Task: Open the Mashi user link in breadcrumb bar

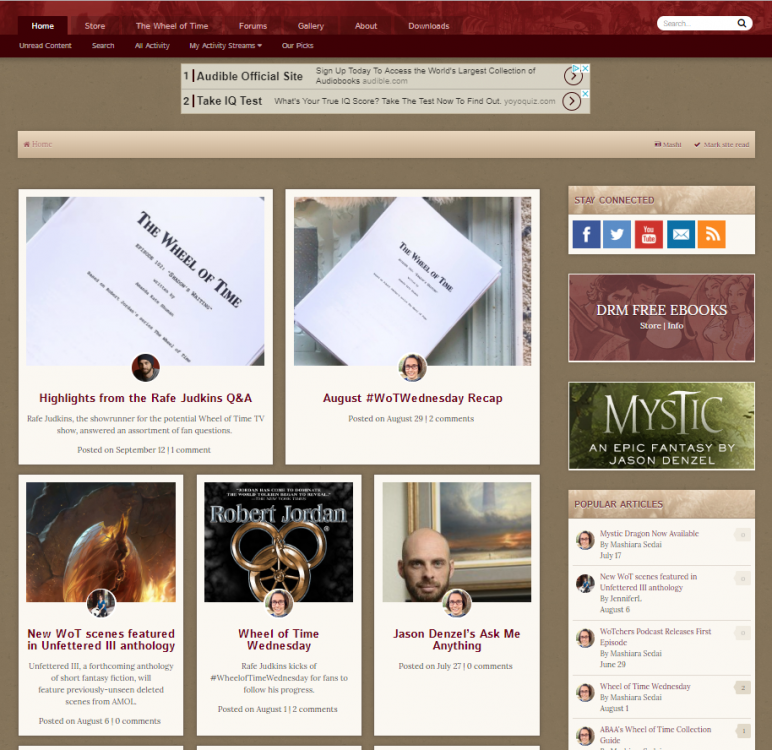Action: (x=668, y=144)
